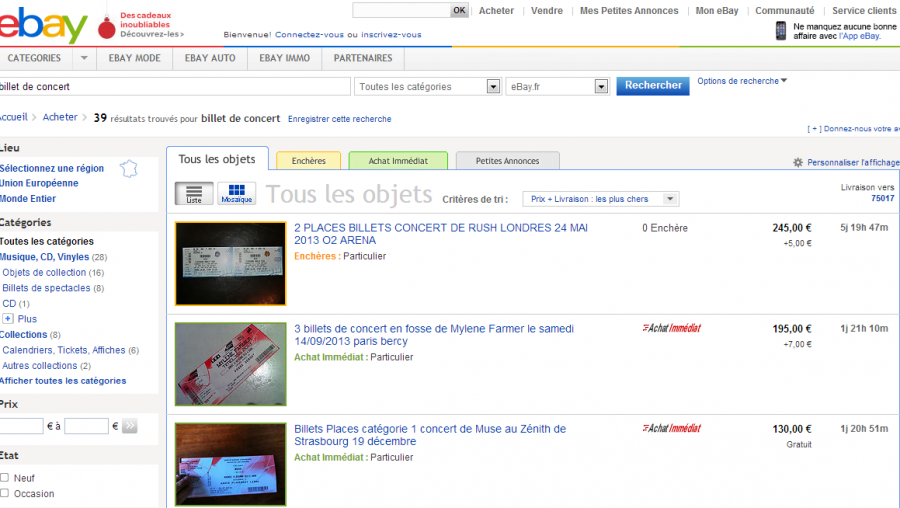
Task: Open the Mylene Farmer bercy listing title
Action: pyautogui.click(x=434, y=335)
